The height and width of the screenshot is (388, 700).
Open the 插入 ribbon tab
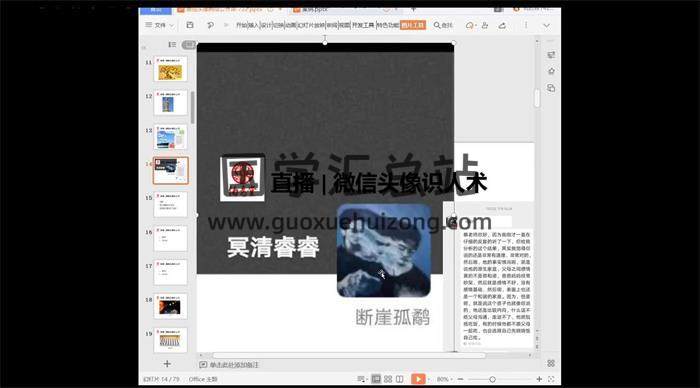[254, 25]
